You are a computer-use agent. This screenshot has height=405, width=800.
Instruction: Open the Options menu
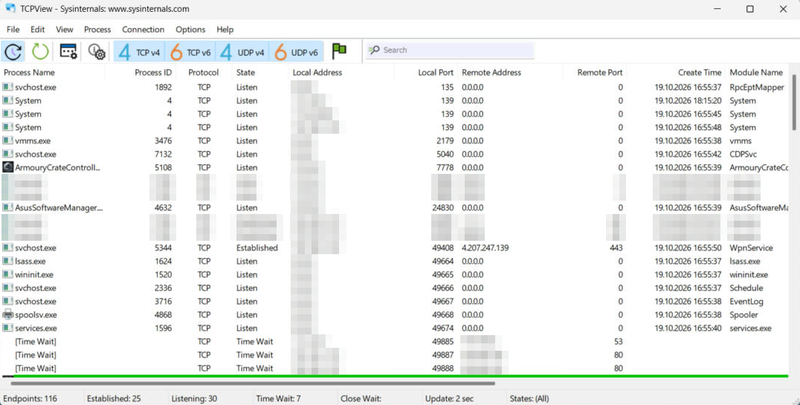pos(190,30)
